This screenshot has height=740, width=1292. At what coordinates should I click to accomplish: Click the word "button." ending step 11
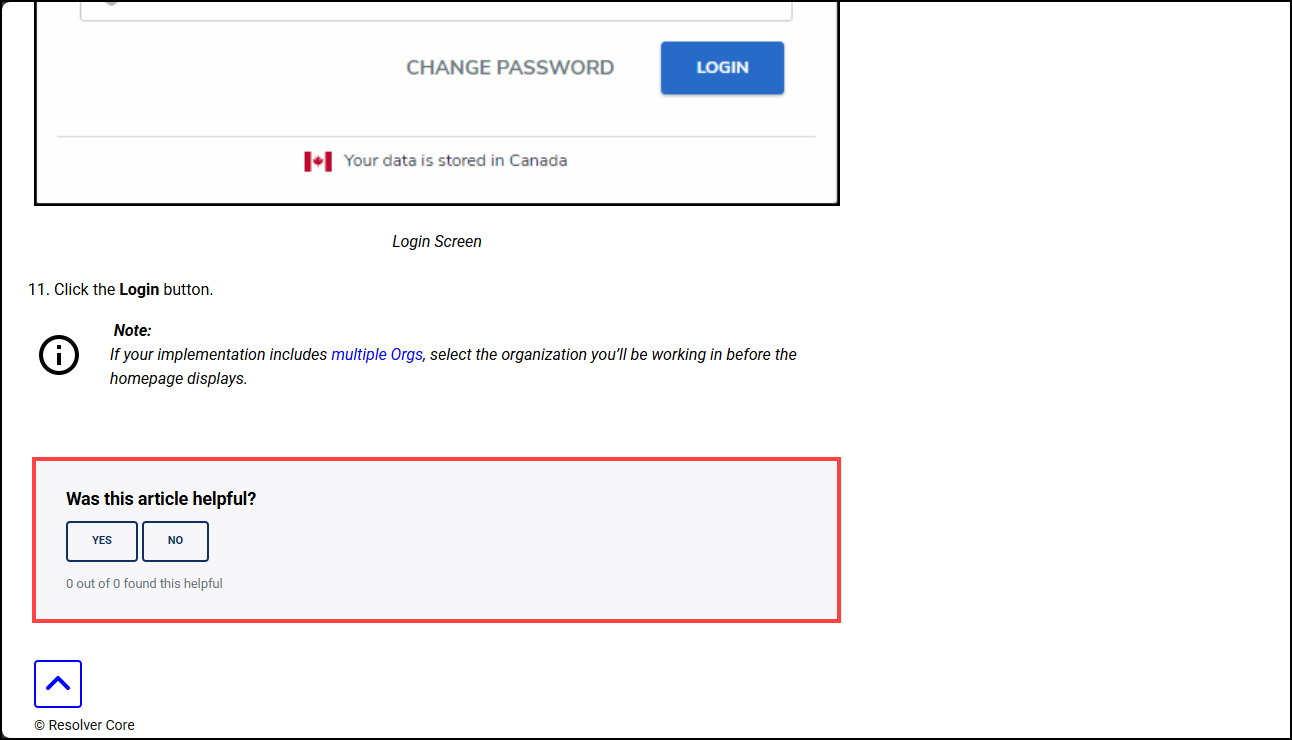188,290
